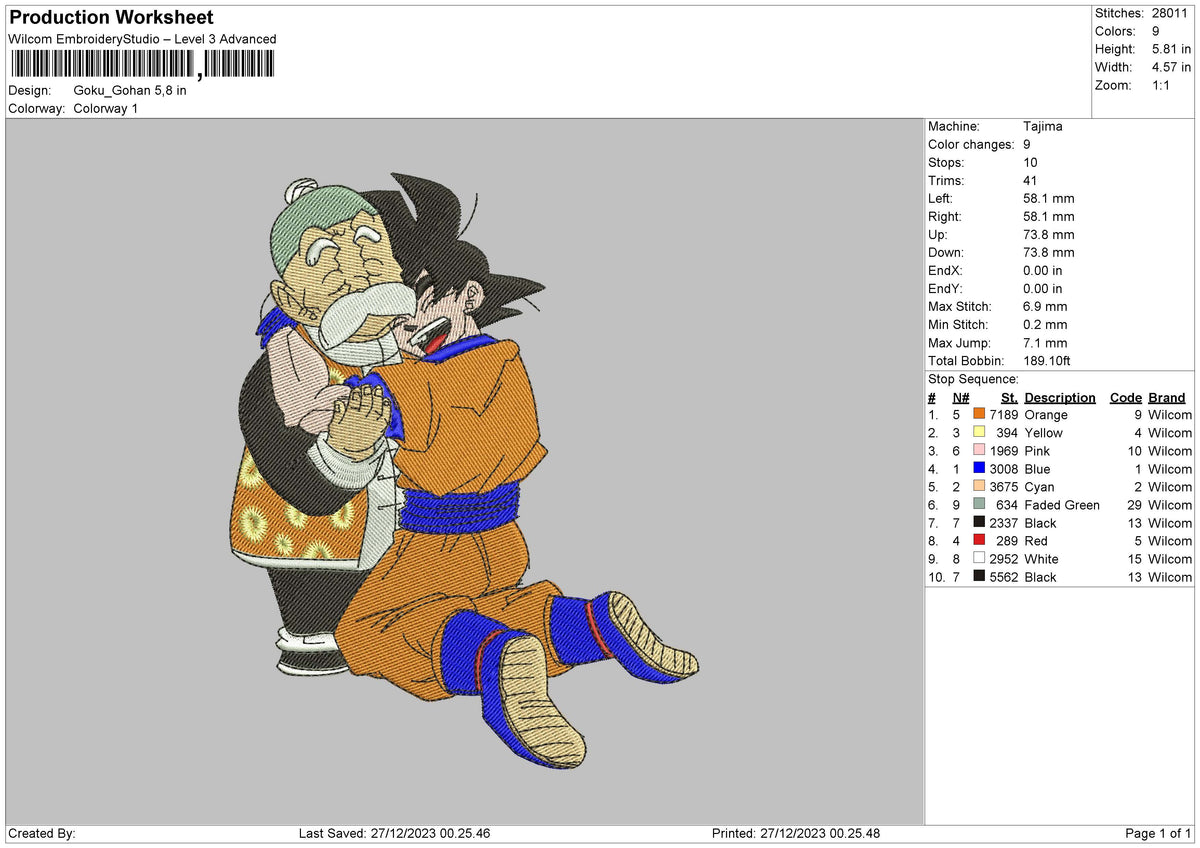The height and width of the screenshot is (848, 1200).
Task: Click the "St." column header
Action: [1009, 397]
